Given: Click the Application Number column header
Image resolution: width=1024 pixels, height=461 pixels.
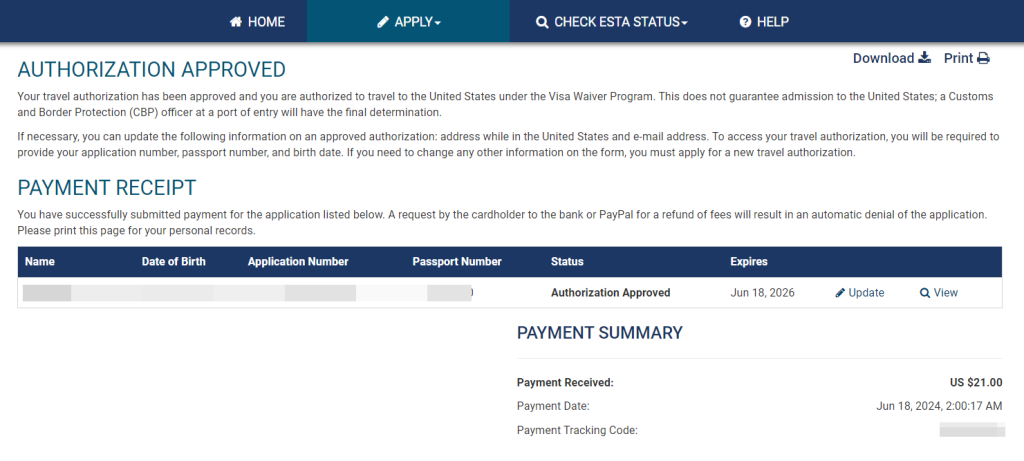Looking at the screenshot, I should (298, 262).
